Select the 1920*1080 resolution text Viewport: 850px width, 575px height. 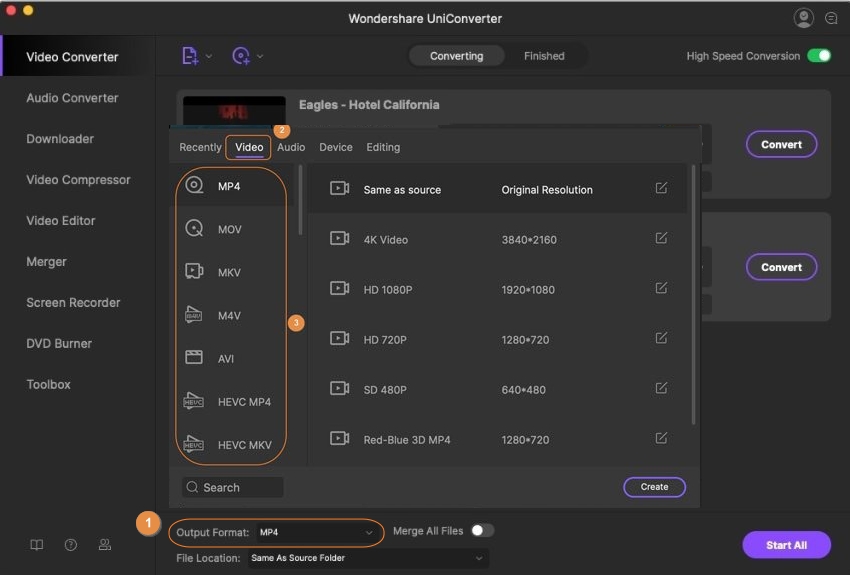click(527, 289)
